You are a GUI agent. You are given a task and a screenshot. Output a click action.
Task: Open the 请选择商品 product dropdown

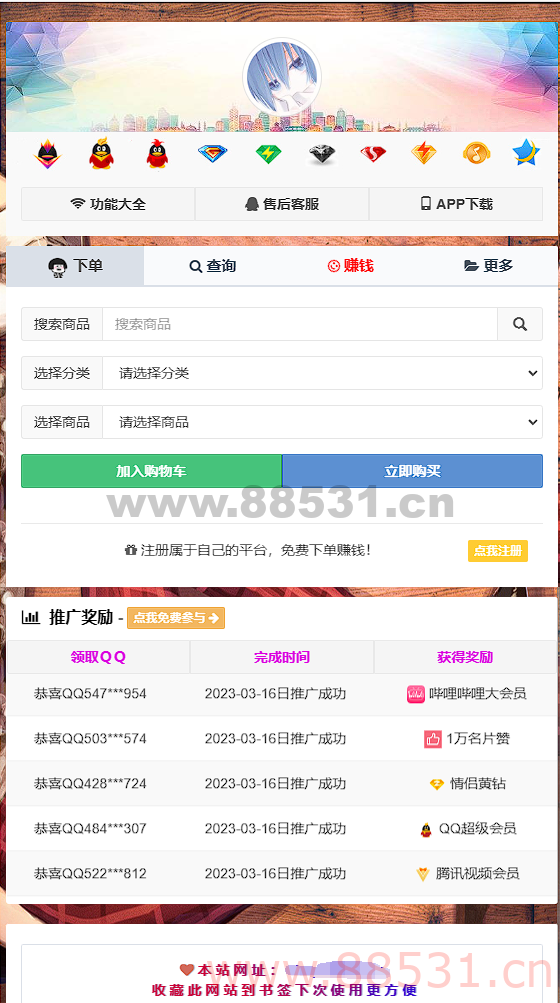[x=323, y=422]
